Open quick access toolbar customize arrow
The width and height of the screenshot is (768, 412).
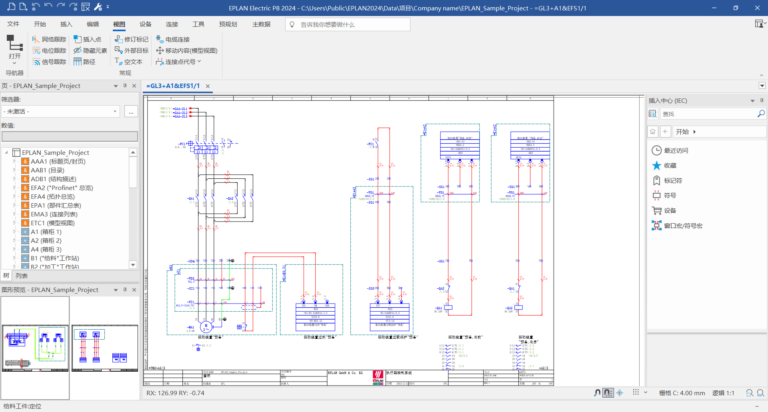pyautogui.click(x=108, y=7)
